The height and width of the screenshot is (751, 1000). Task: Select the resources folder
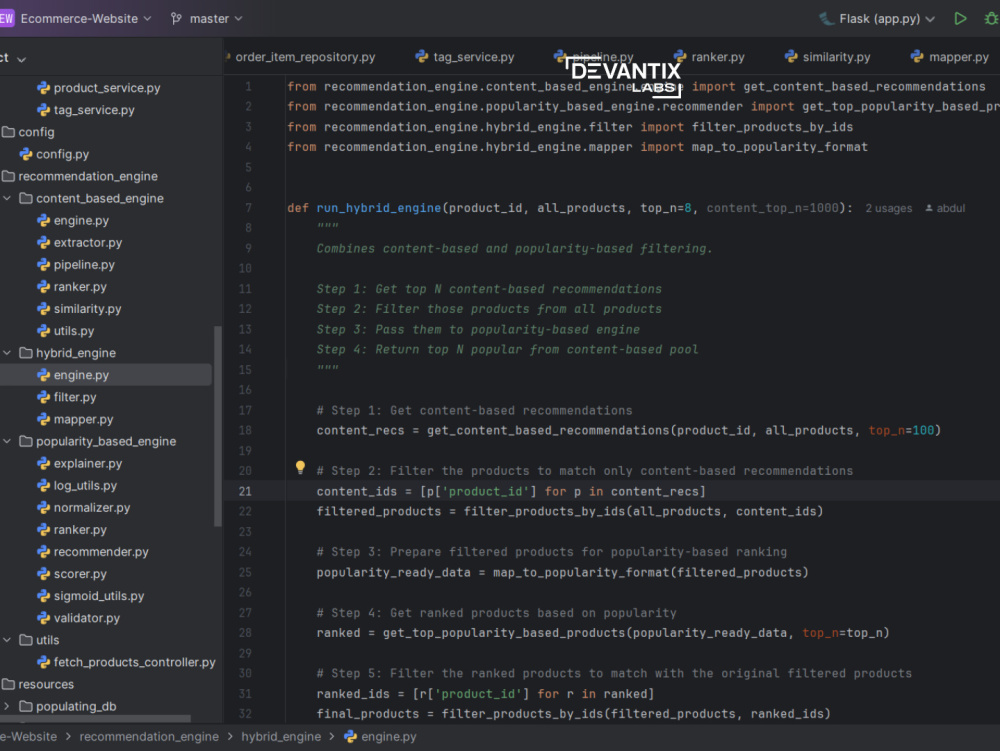pyautogui.click(x=46, y=684)
